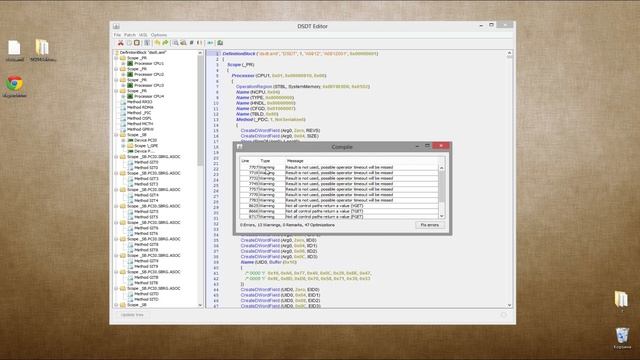This screenshot has width=640, height=360.
Task: Open the Options menu
Action: click(x=159, y=35)
